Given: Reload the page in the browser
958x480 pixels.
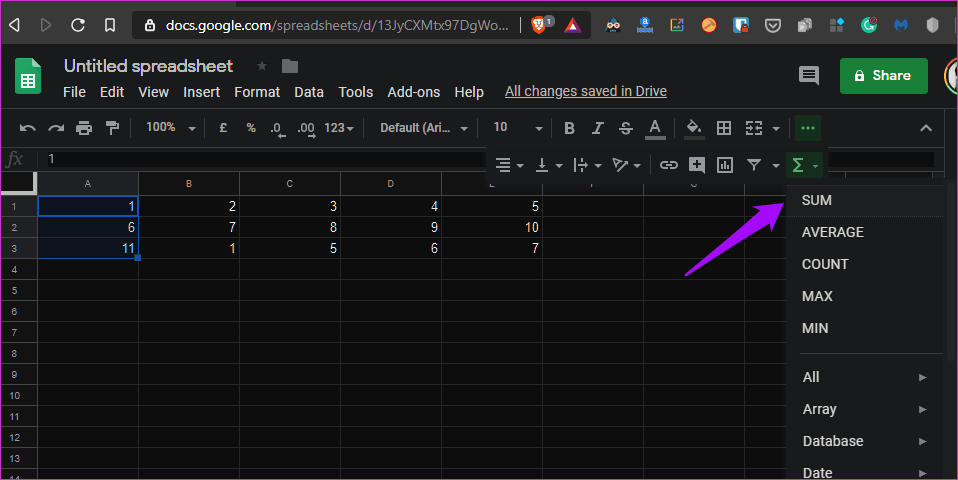Looking at the screenshot, I should [78, 25].
